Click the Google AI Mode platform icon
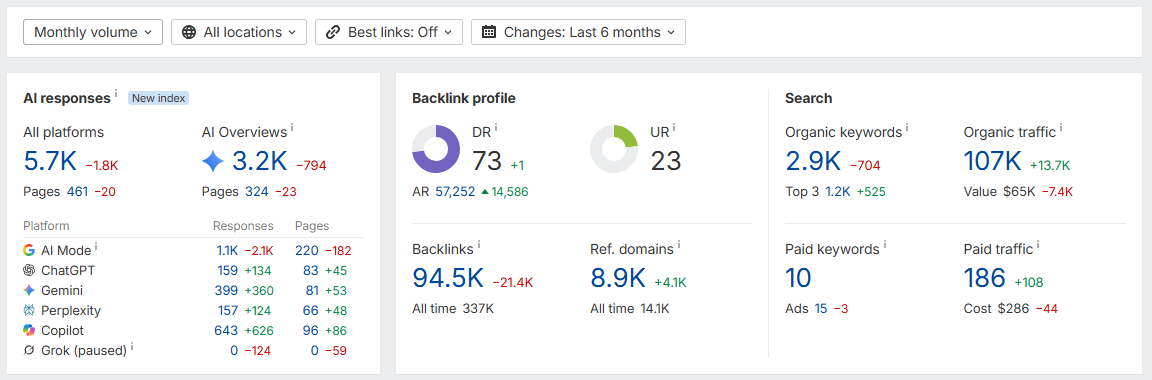The image size is (1152, 380). click(29, 251)
